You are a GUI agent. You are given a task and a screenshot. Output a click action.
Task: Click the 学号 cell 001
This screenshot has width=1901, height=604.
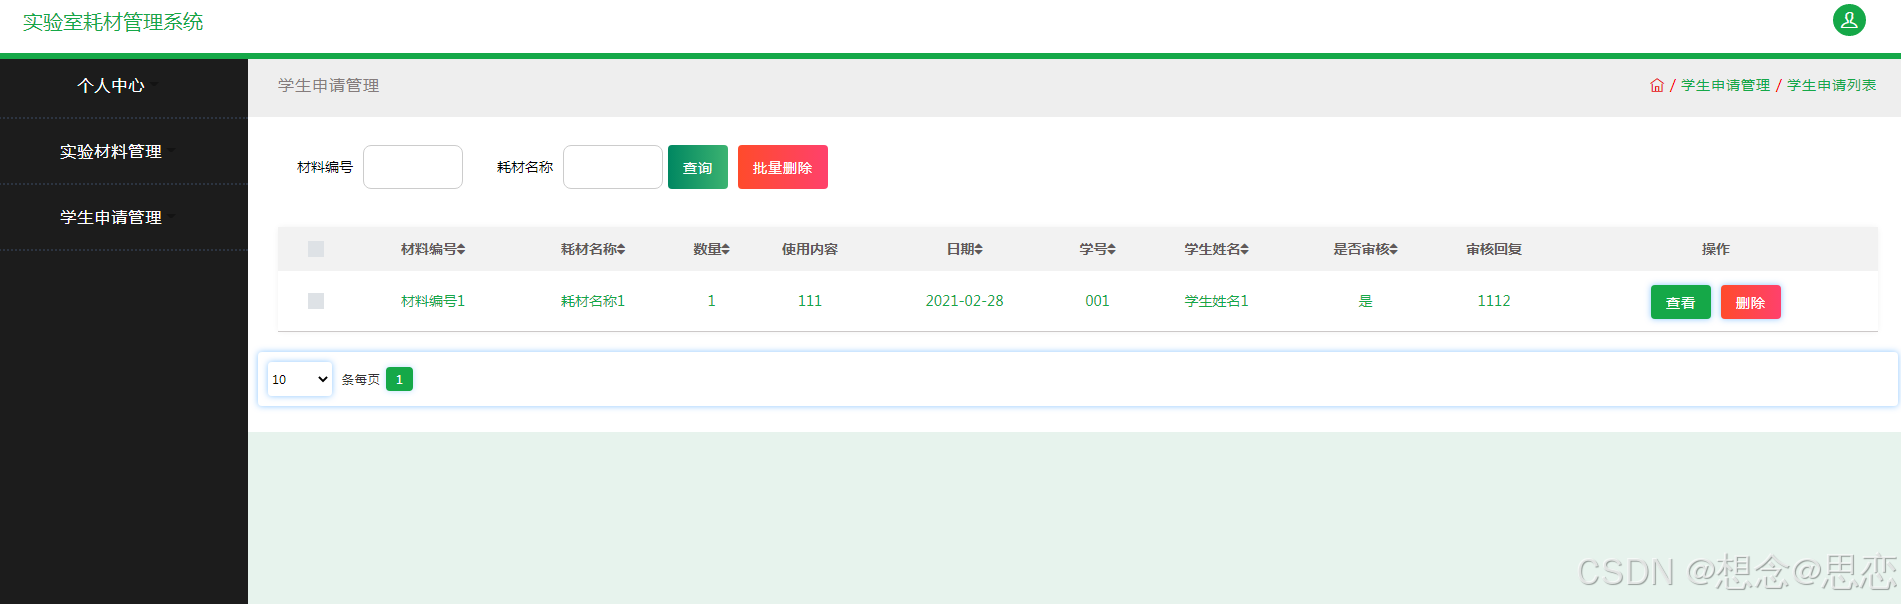[1097, 301]
